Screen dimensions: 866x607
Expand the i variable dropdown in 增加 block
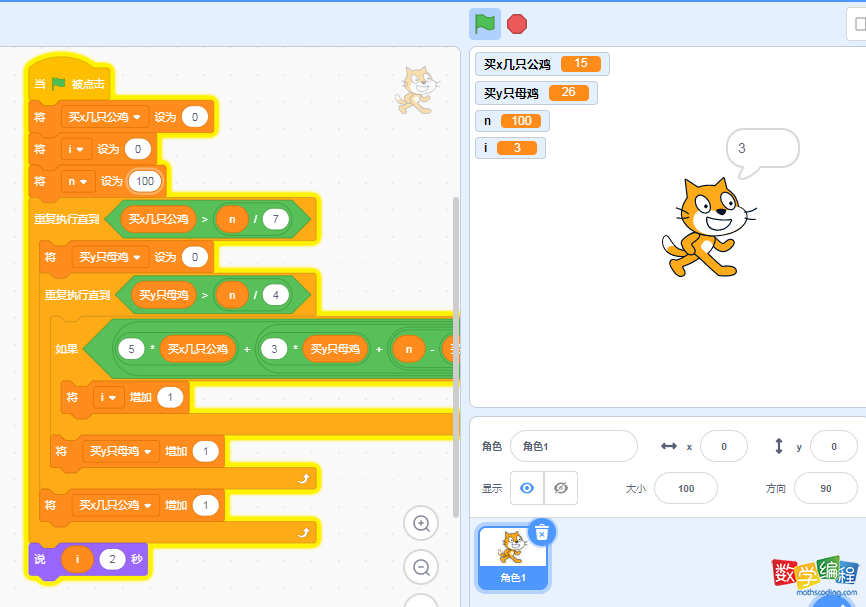pyautogui.click(x=108, y=398)
